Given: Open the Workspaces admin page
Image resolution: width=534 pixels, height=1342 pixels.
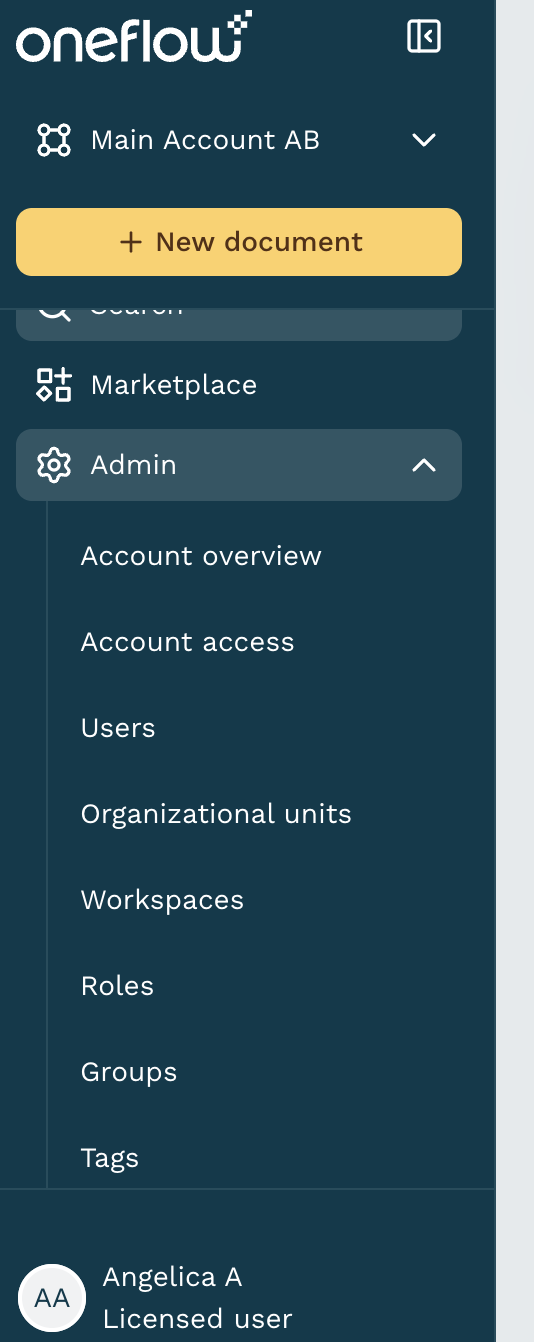Looking at the screenshot, I should tap(162, 900).
